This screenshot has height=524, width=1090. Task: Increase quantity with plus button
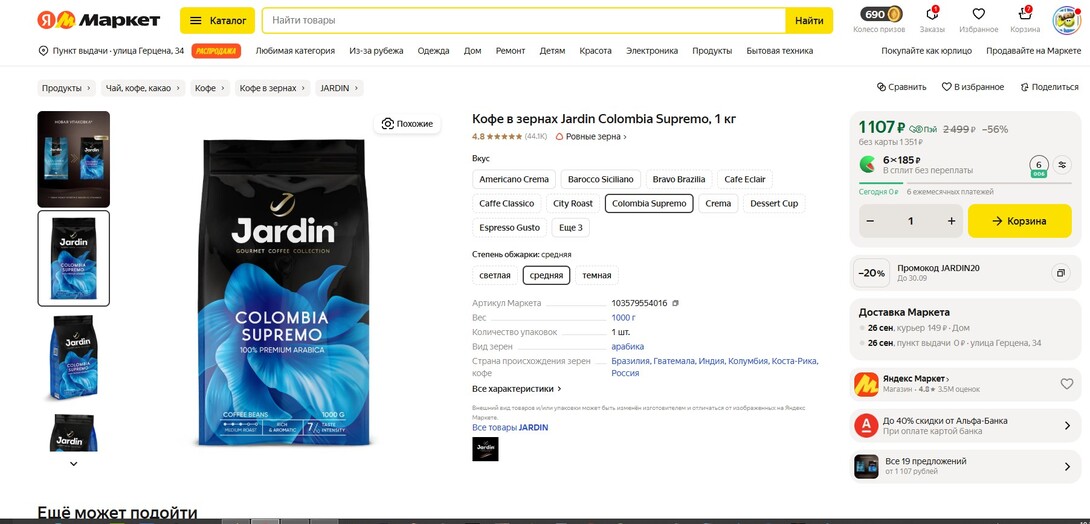tap(951, 221)
